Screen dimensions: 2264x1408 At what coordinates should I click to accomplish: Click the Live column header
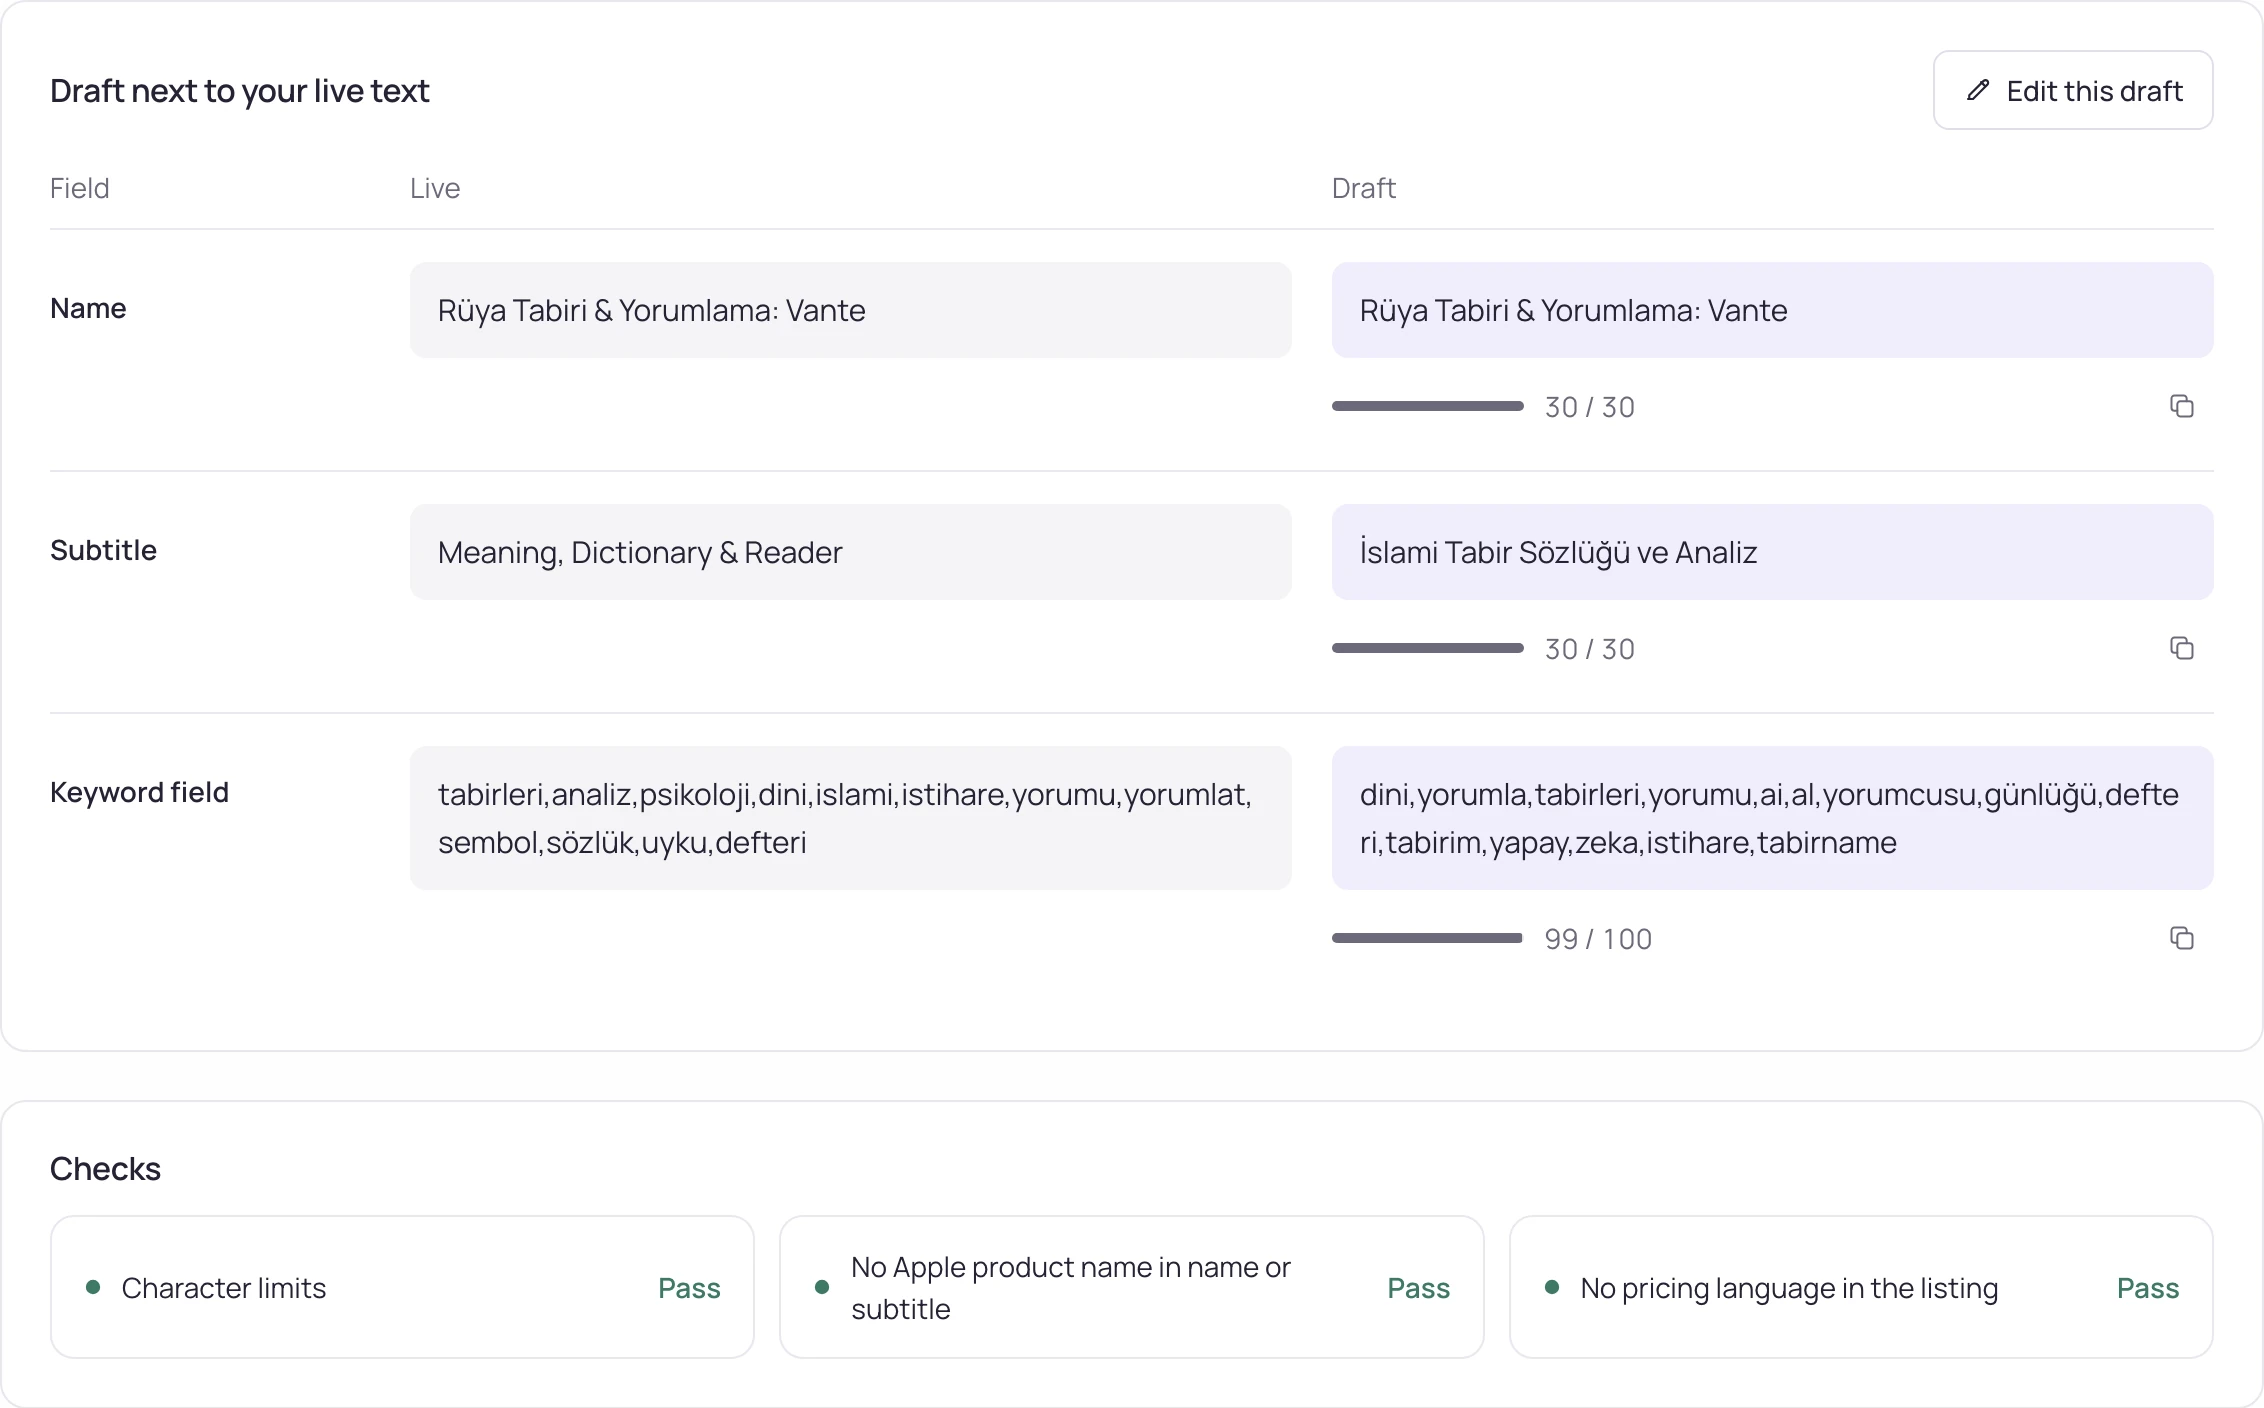pos(435,188)
